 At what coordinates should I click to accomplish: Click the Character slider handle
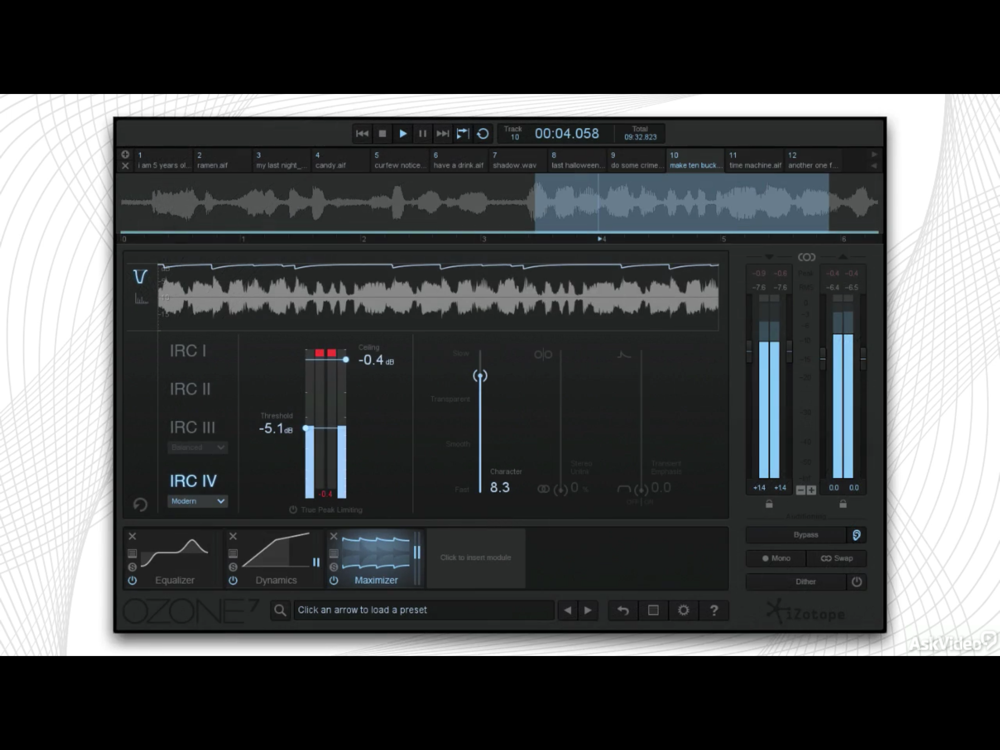[481, 376]
